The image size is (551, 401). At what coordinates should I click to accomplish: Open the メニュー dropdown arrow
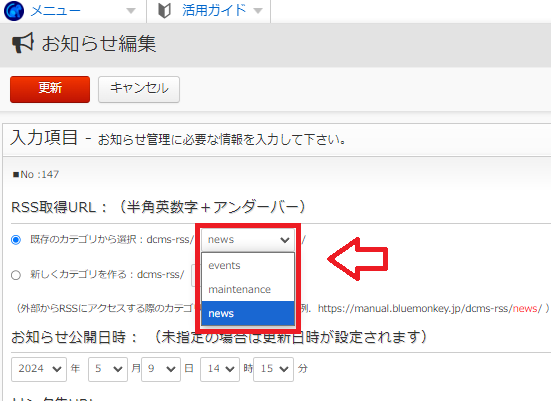(131, 11)
